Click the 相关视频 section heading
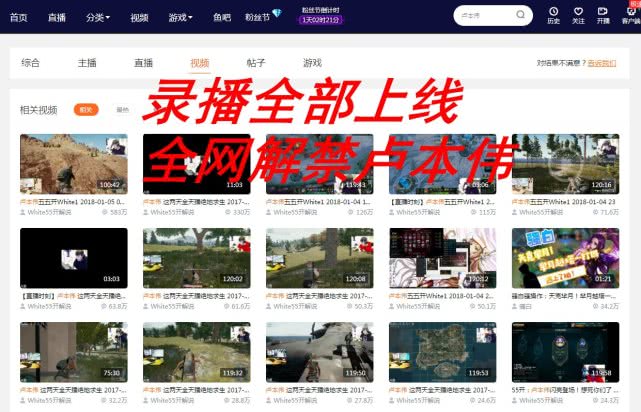 pos(38,110)
